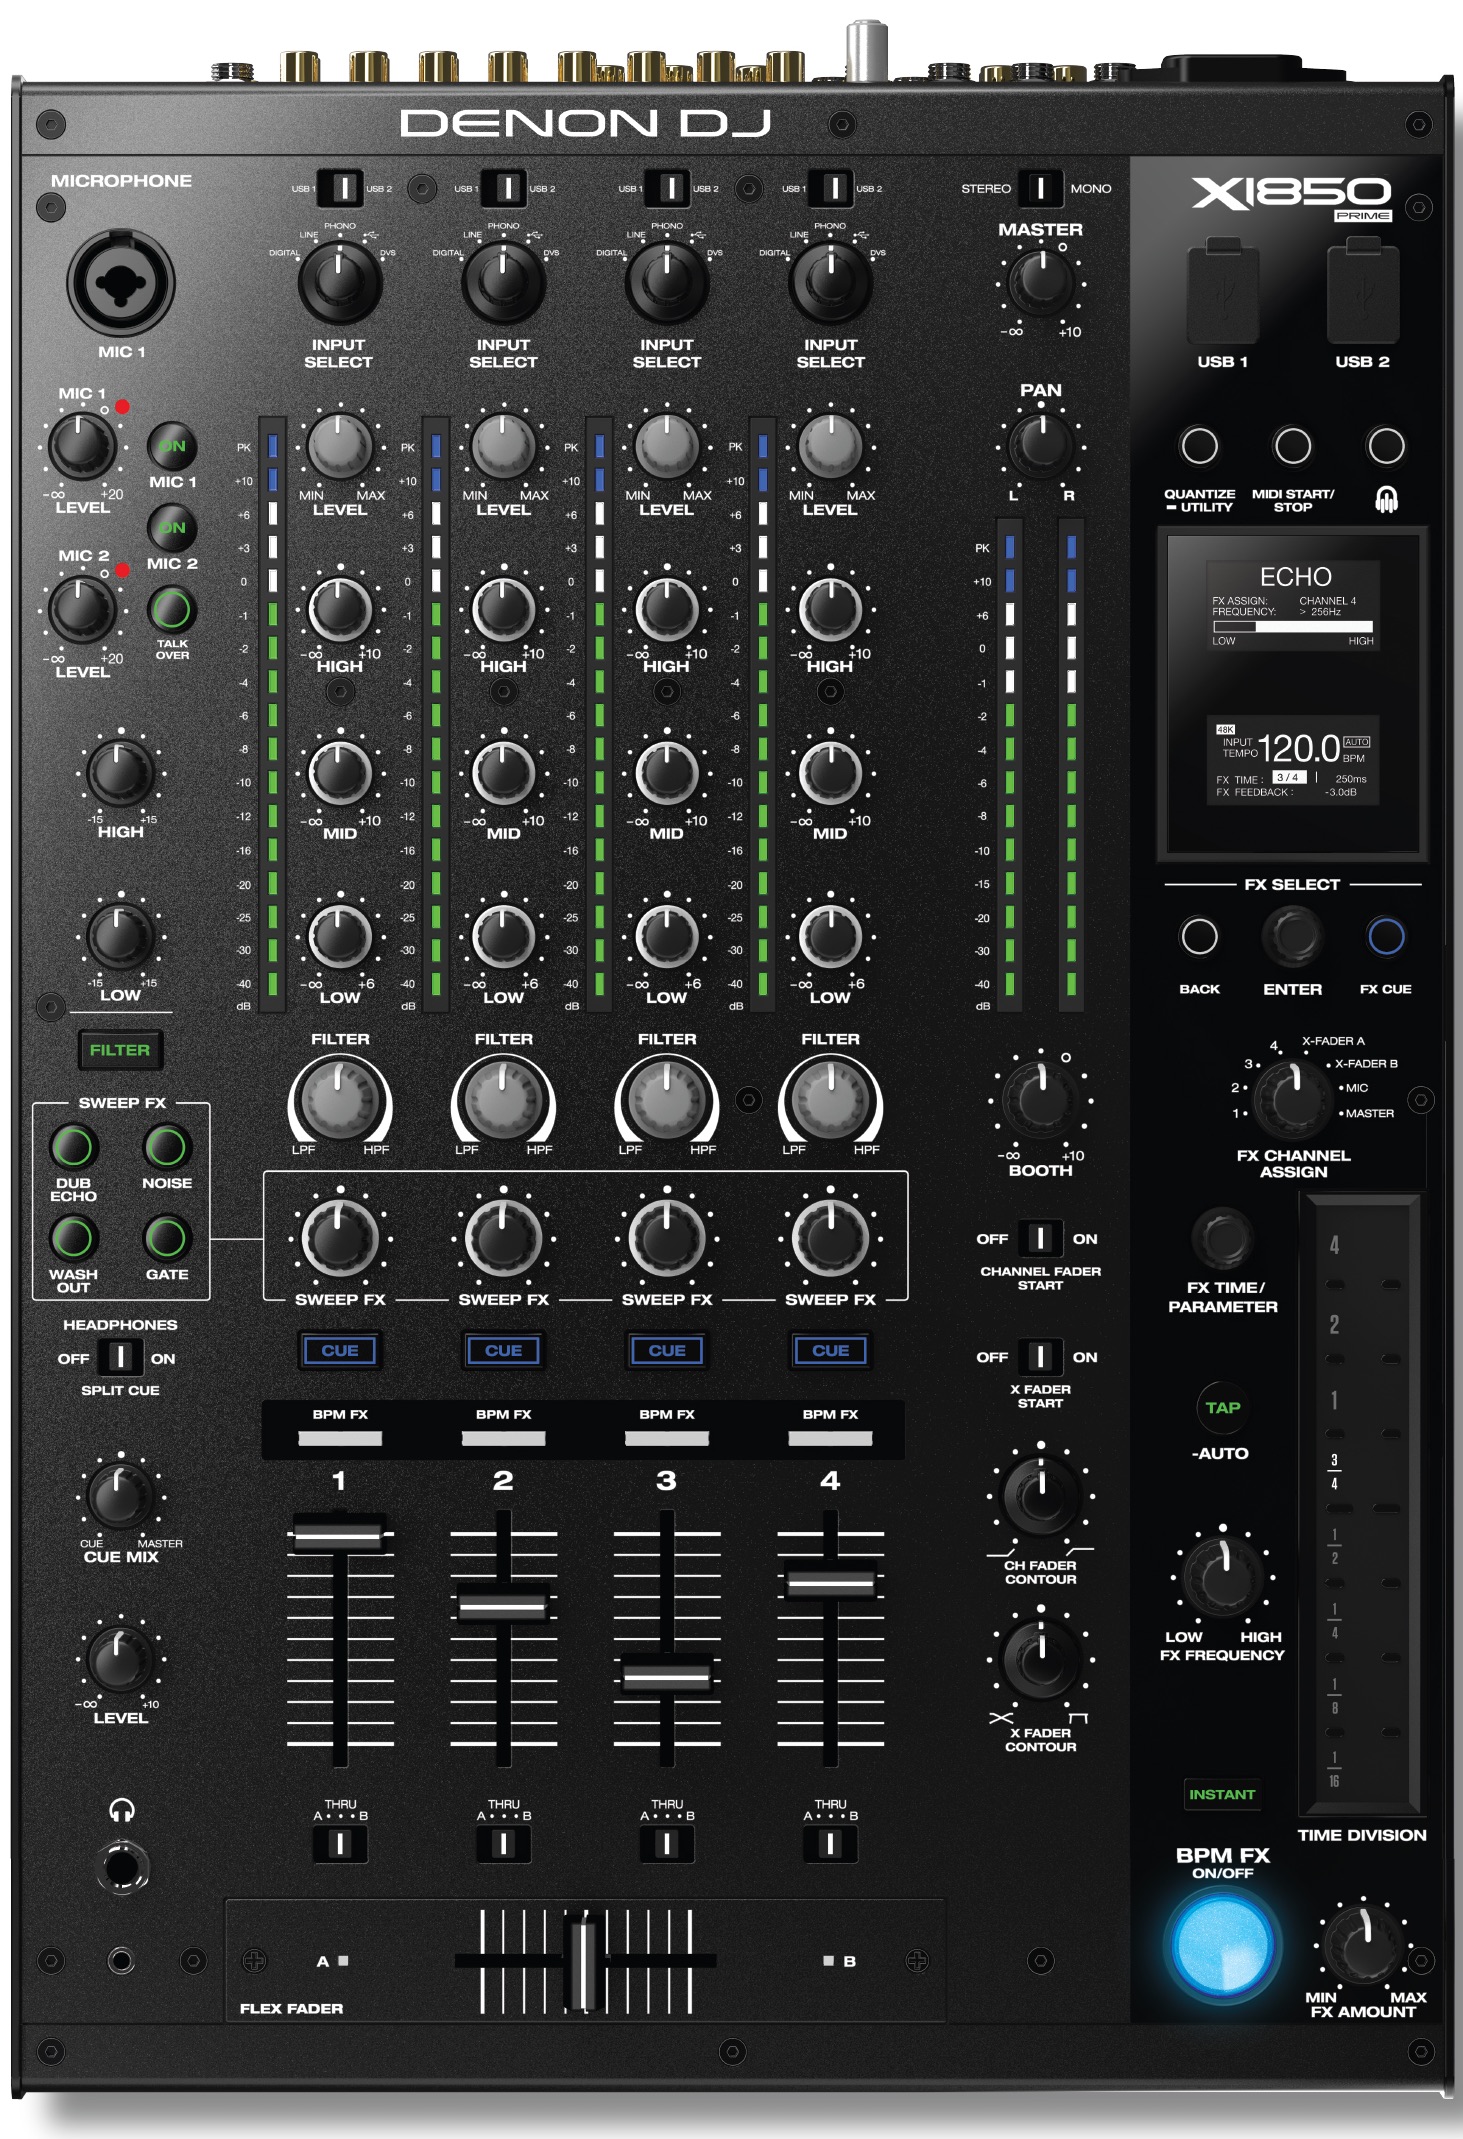Click the channel 2 volume fader cap
This screenshot has height=2139, width=1463.
pyautogui.click(x=503, y=1605)
